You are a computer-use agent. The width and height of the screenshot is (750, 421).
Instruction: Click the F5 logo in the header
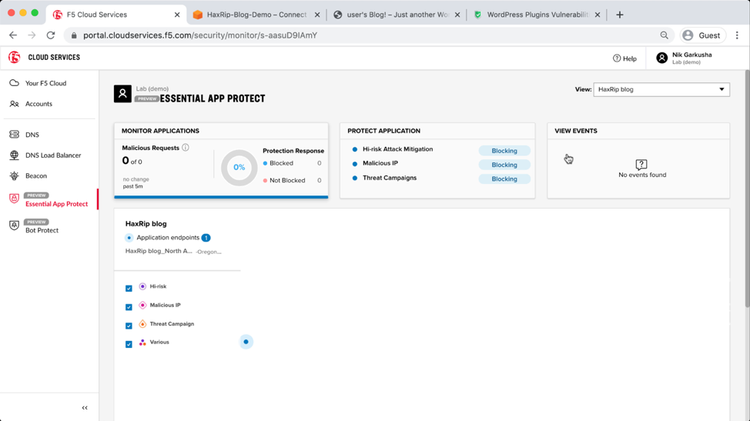(x=14, y=57)
